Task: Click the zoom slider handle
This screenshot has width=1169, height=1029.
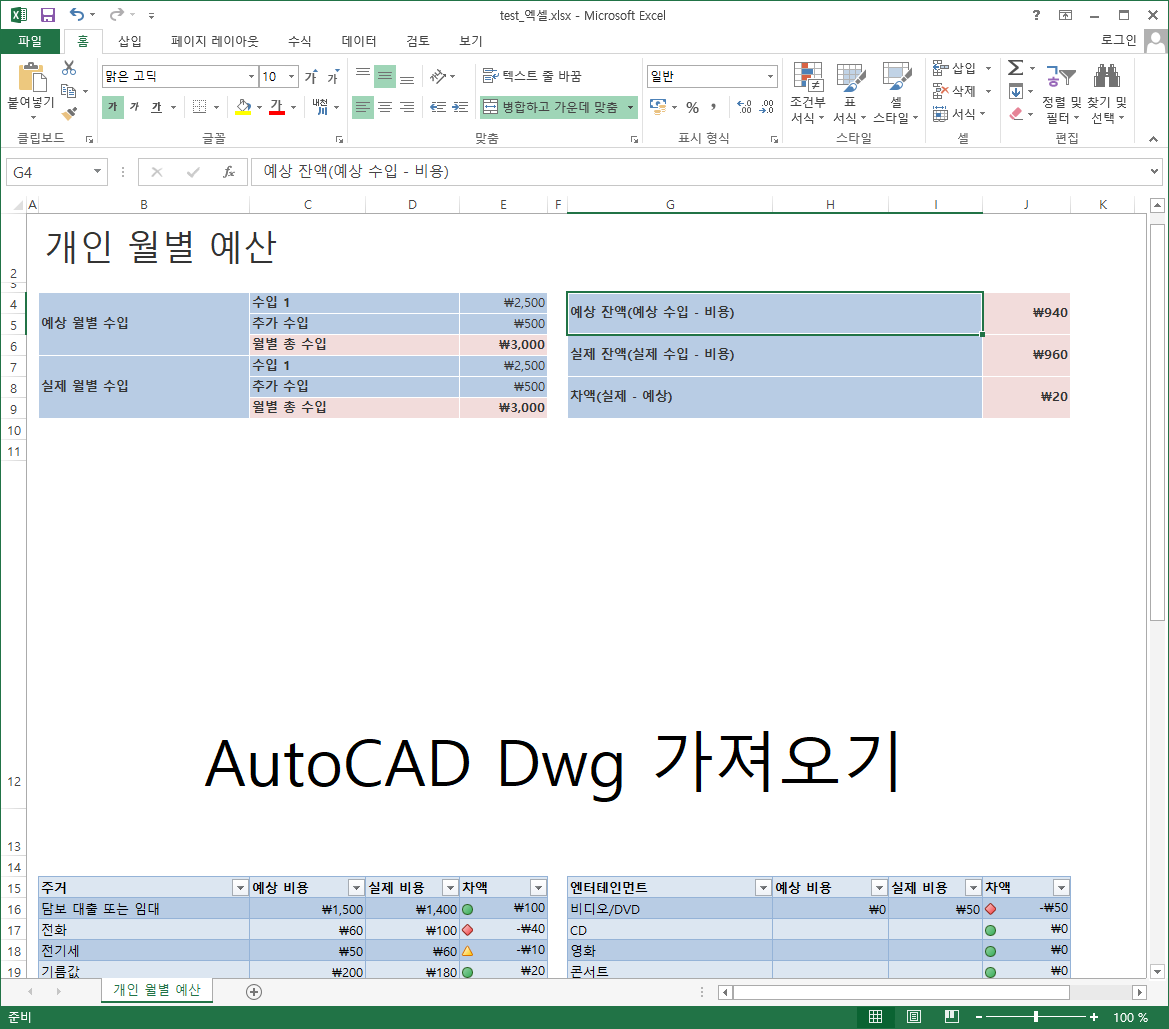Action: (1036, 1017)
